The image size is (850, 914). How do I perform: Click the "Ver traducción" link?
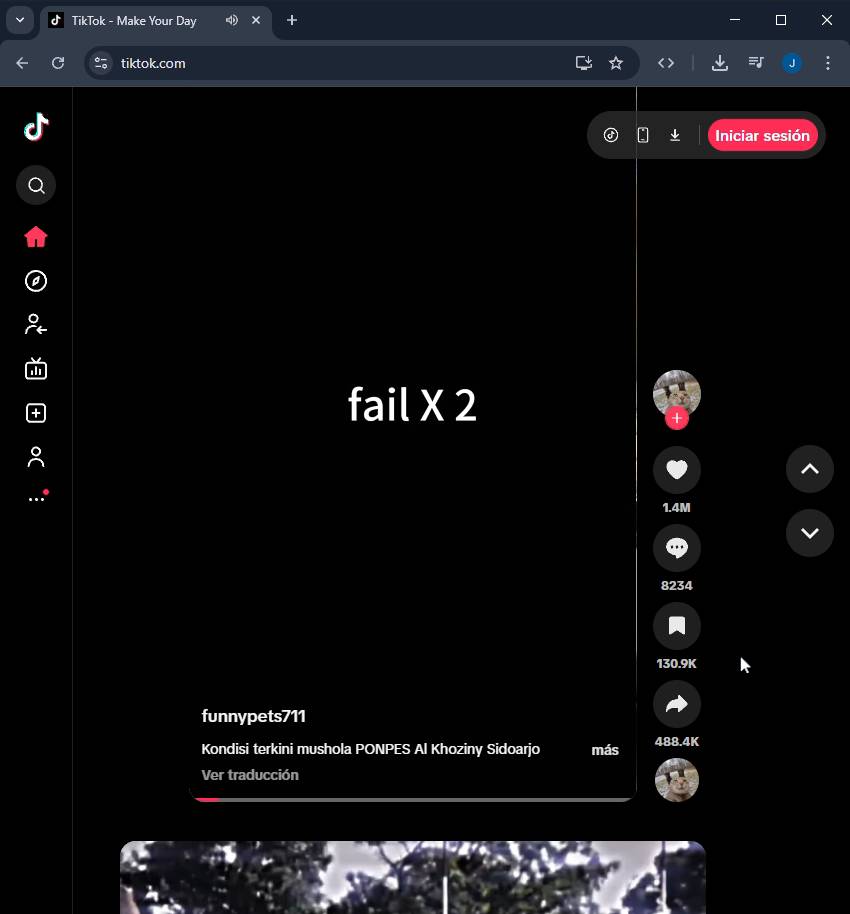click(250, 775)
